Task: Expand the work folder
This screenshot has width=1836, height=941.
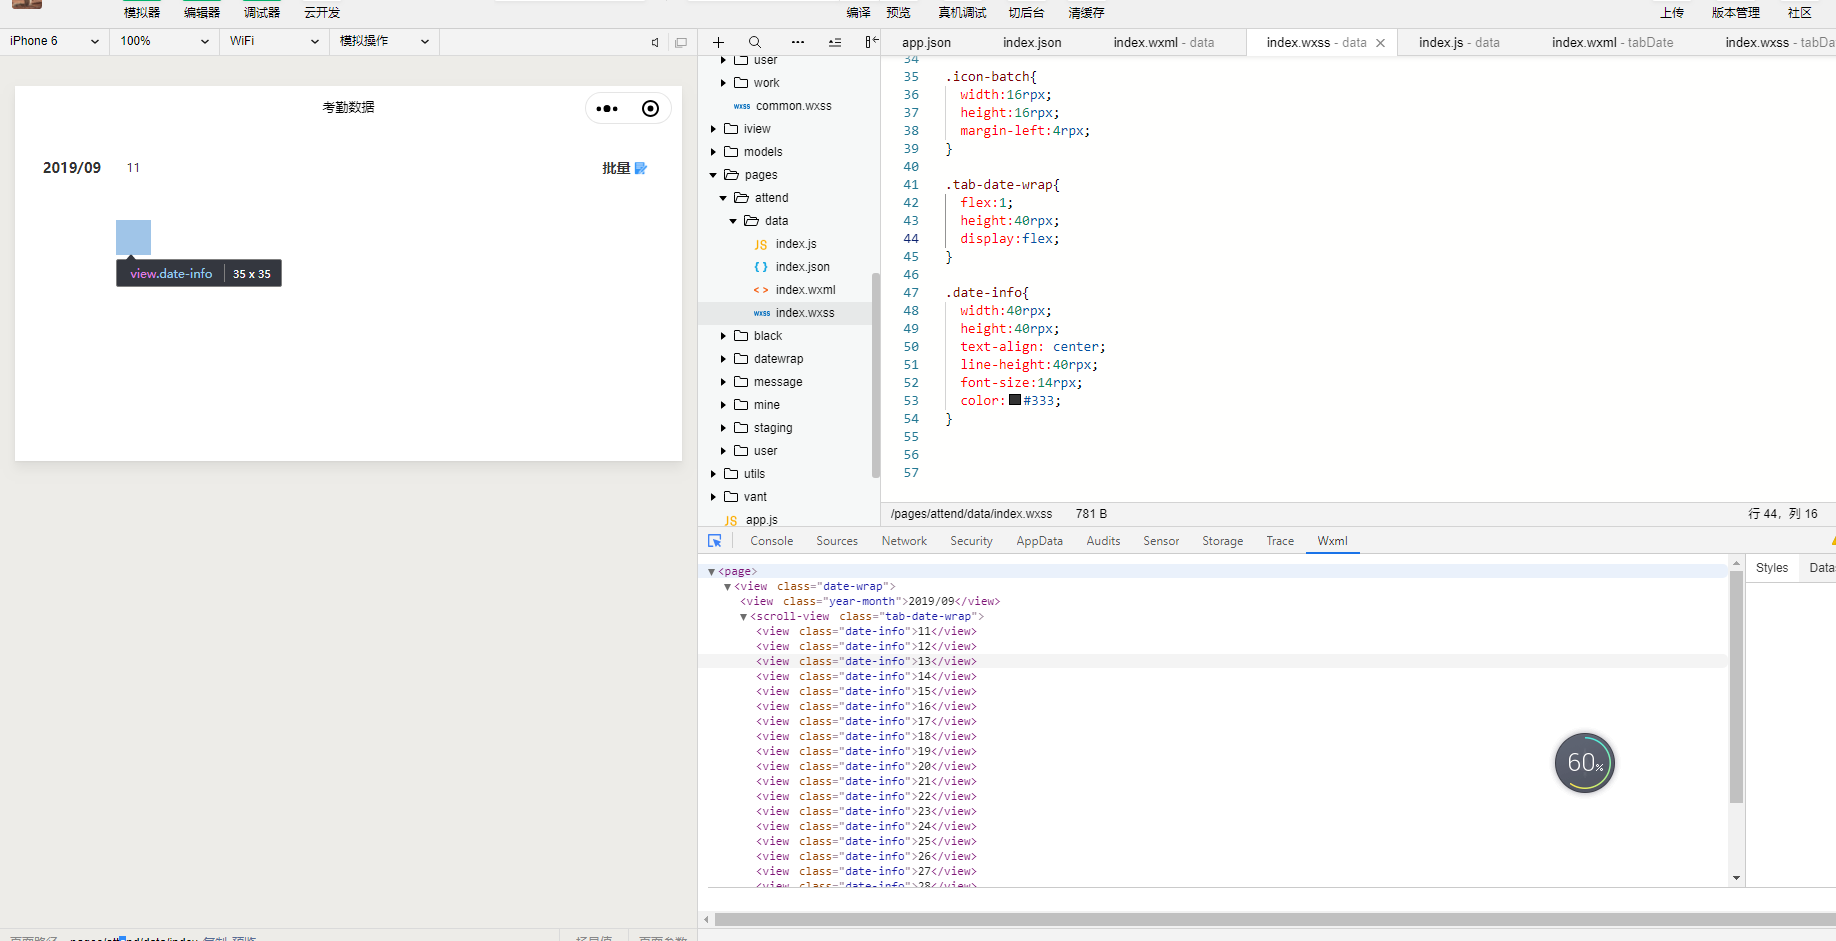Action: 723,83
